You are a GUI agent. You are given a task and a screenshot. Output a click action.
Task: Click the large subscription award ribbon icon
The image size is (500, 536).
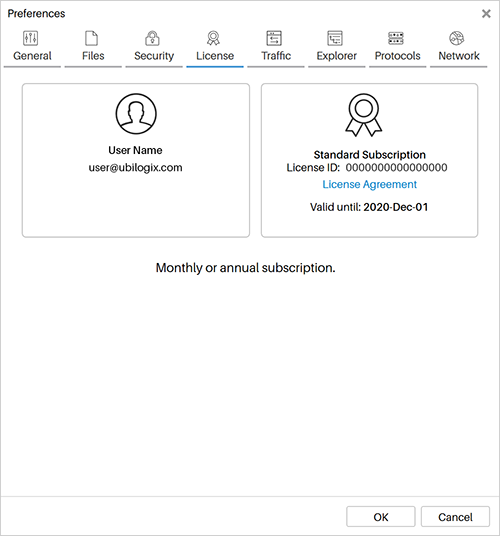[364, 115]
